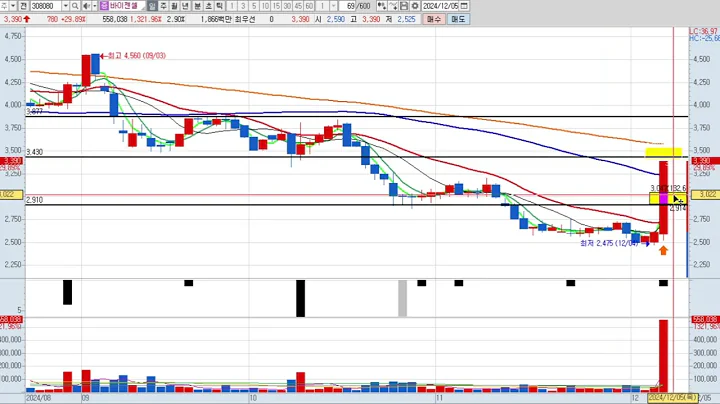The height and width of the screenshot is (404, 720).
Task: Open the calendar date picker icon
Action: tap(464, 6)
